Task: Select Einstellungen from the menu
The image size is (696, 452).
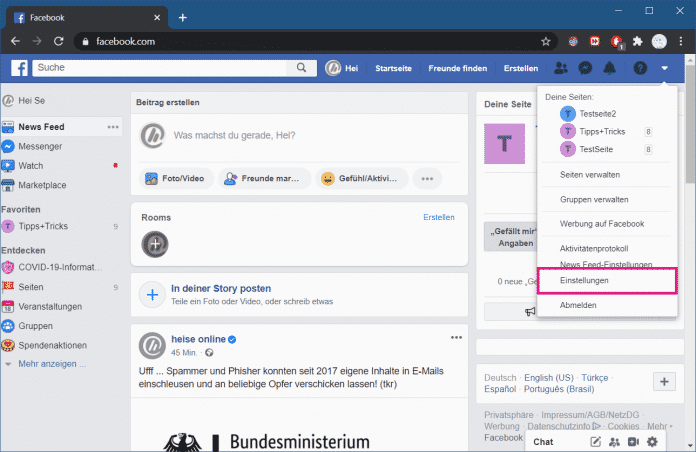Action: click(582, 281)
